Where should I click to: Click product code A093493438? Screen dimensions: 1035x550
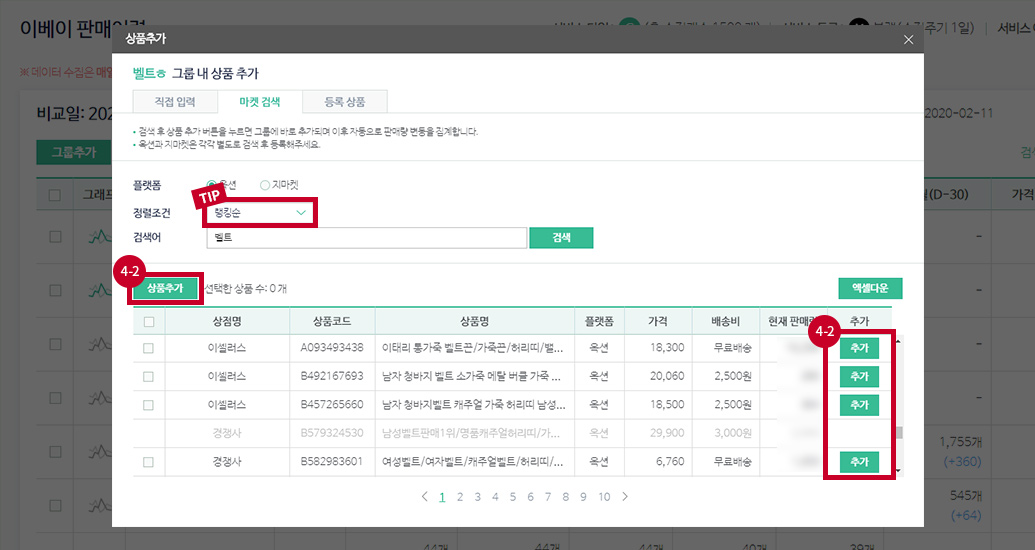pos(332,347)
